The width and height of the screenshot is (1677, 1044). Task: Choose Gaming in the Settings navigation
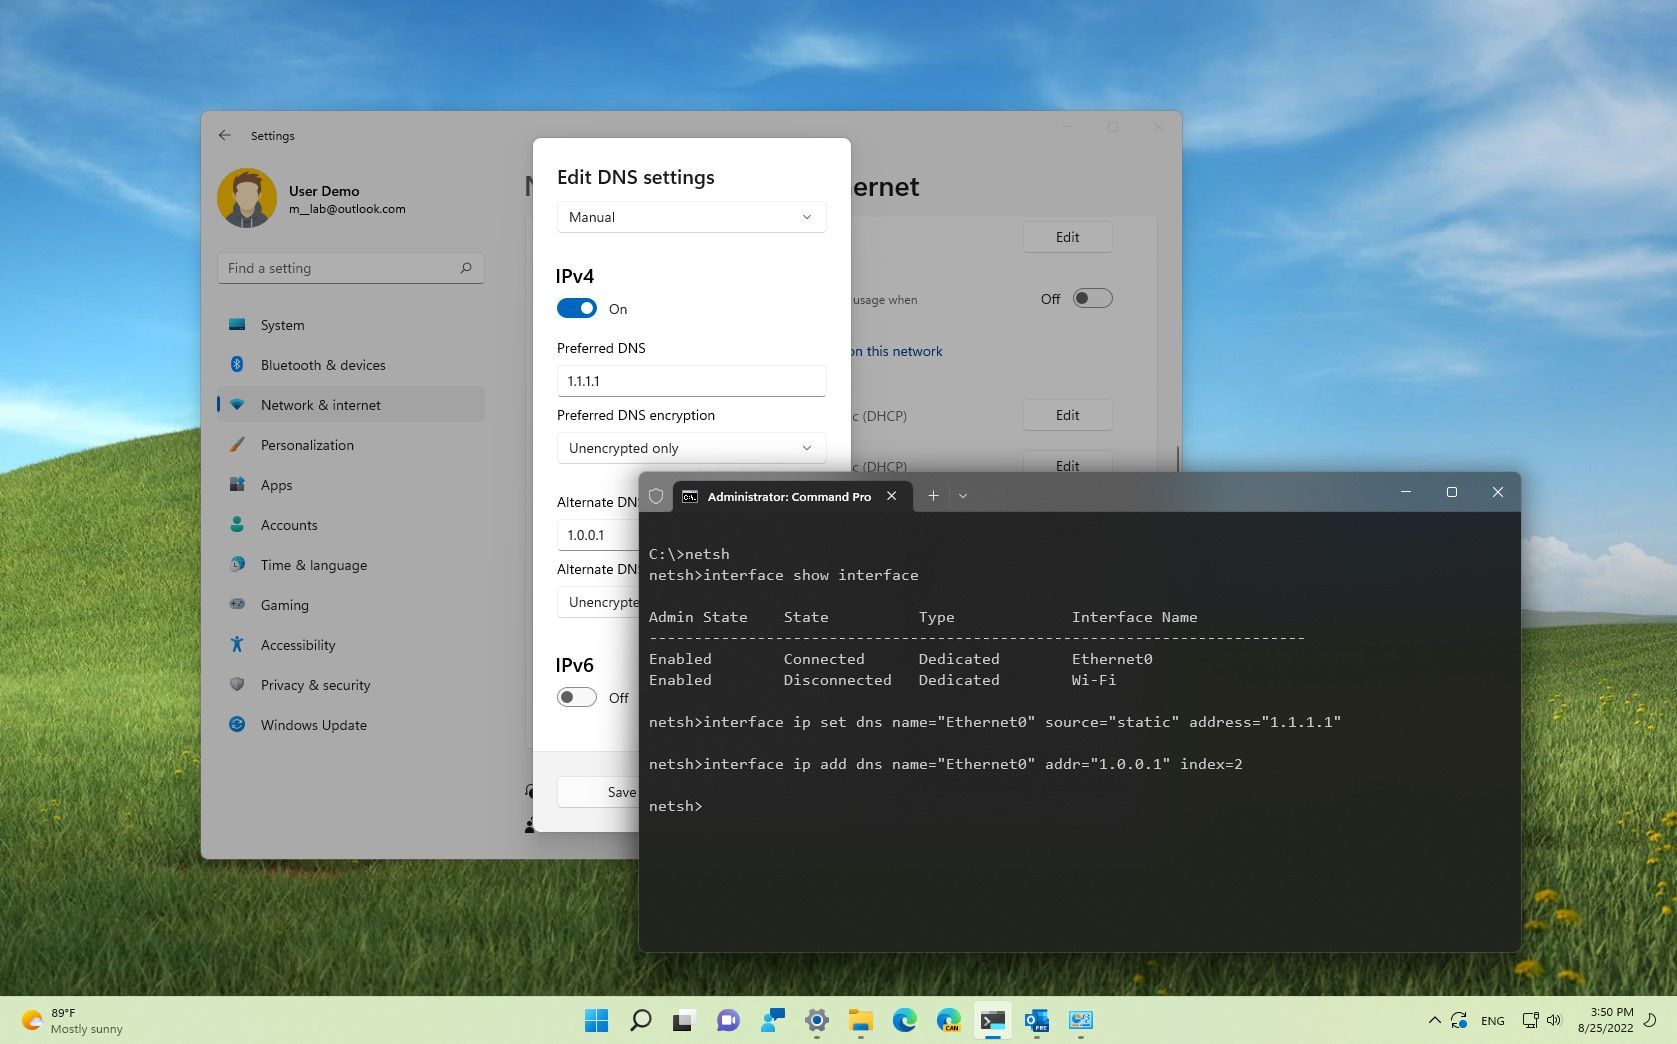click(x=284, y=605)
